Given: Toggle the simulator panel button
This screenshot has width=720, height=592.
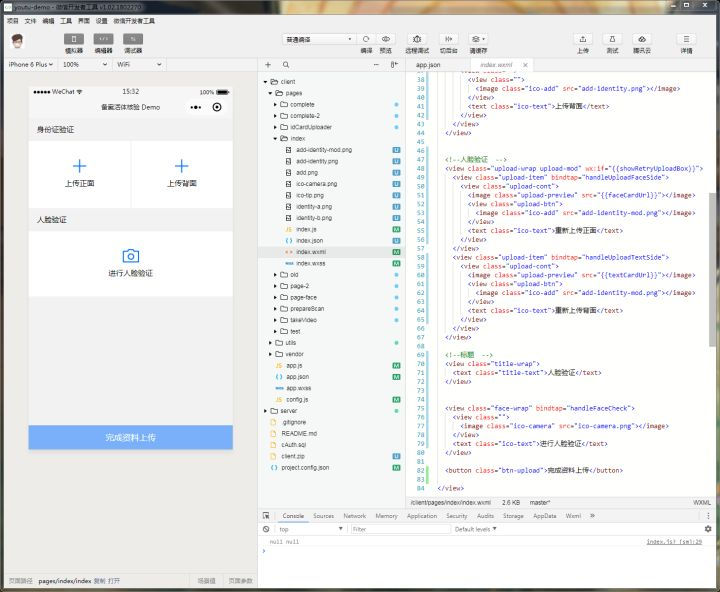Looking at the screenshot, I should [x=73, y=39].
